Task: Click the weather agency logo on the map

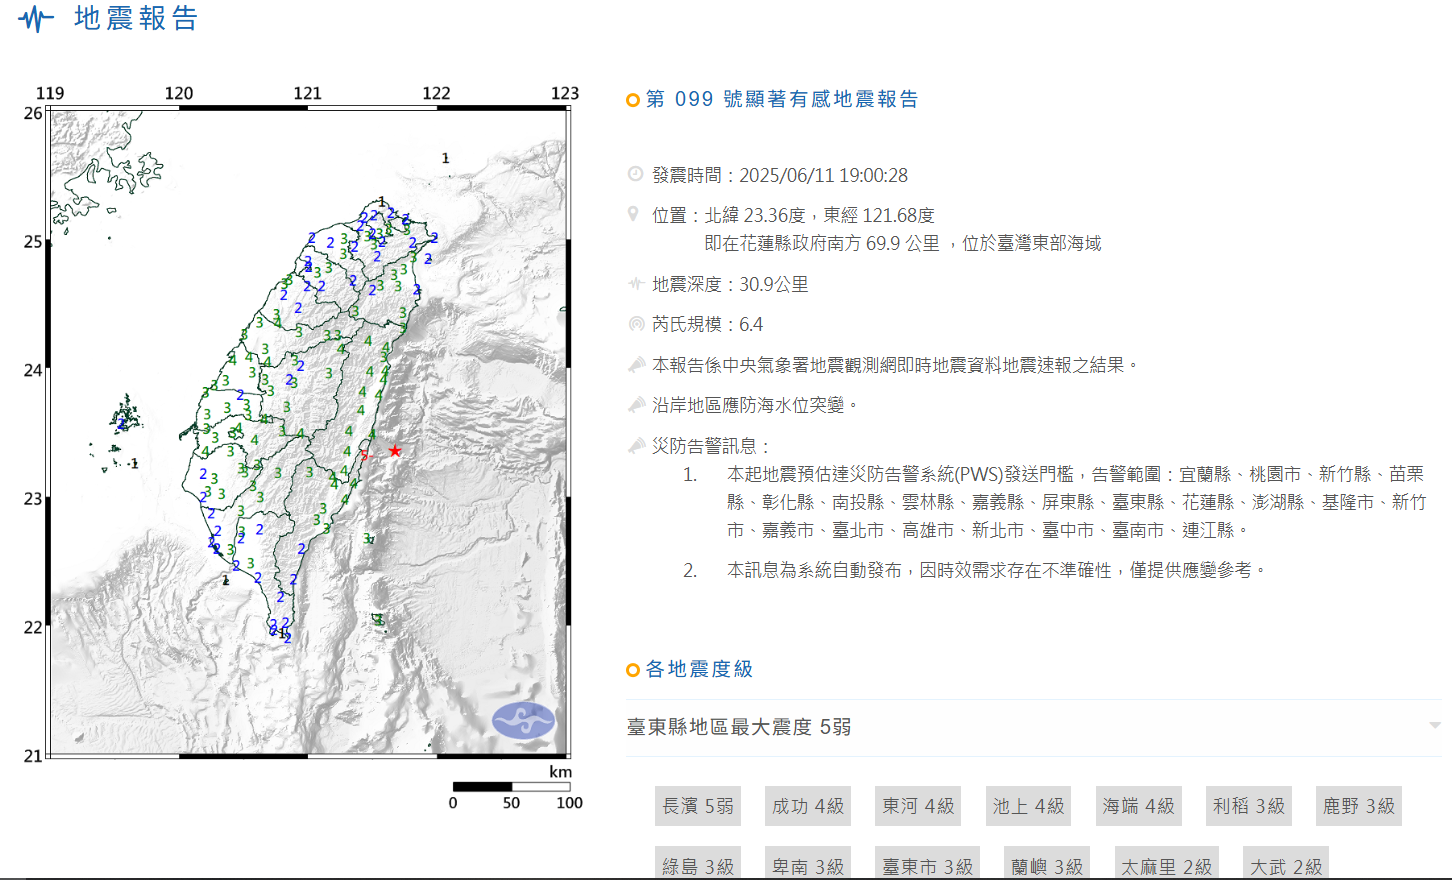Action: tap(523, 720)
